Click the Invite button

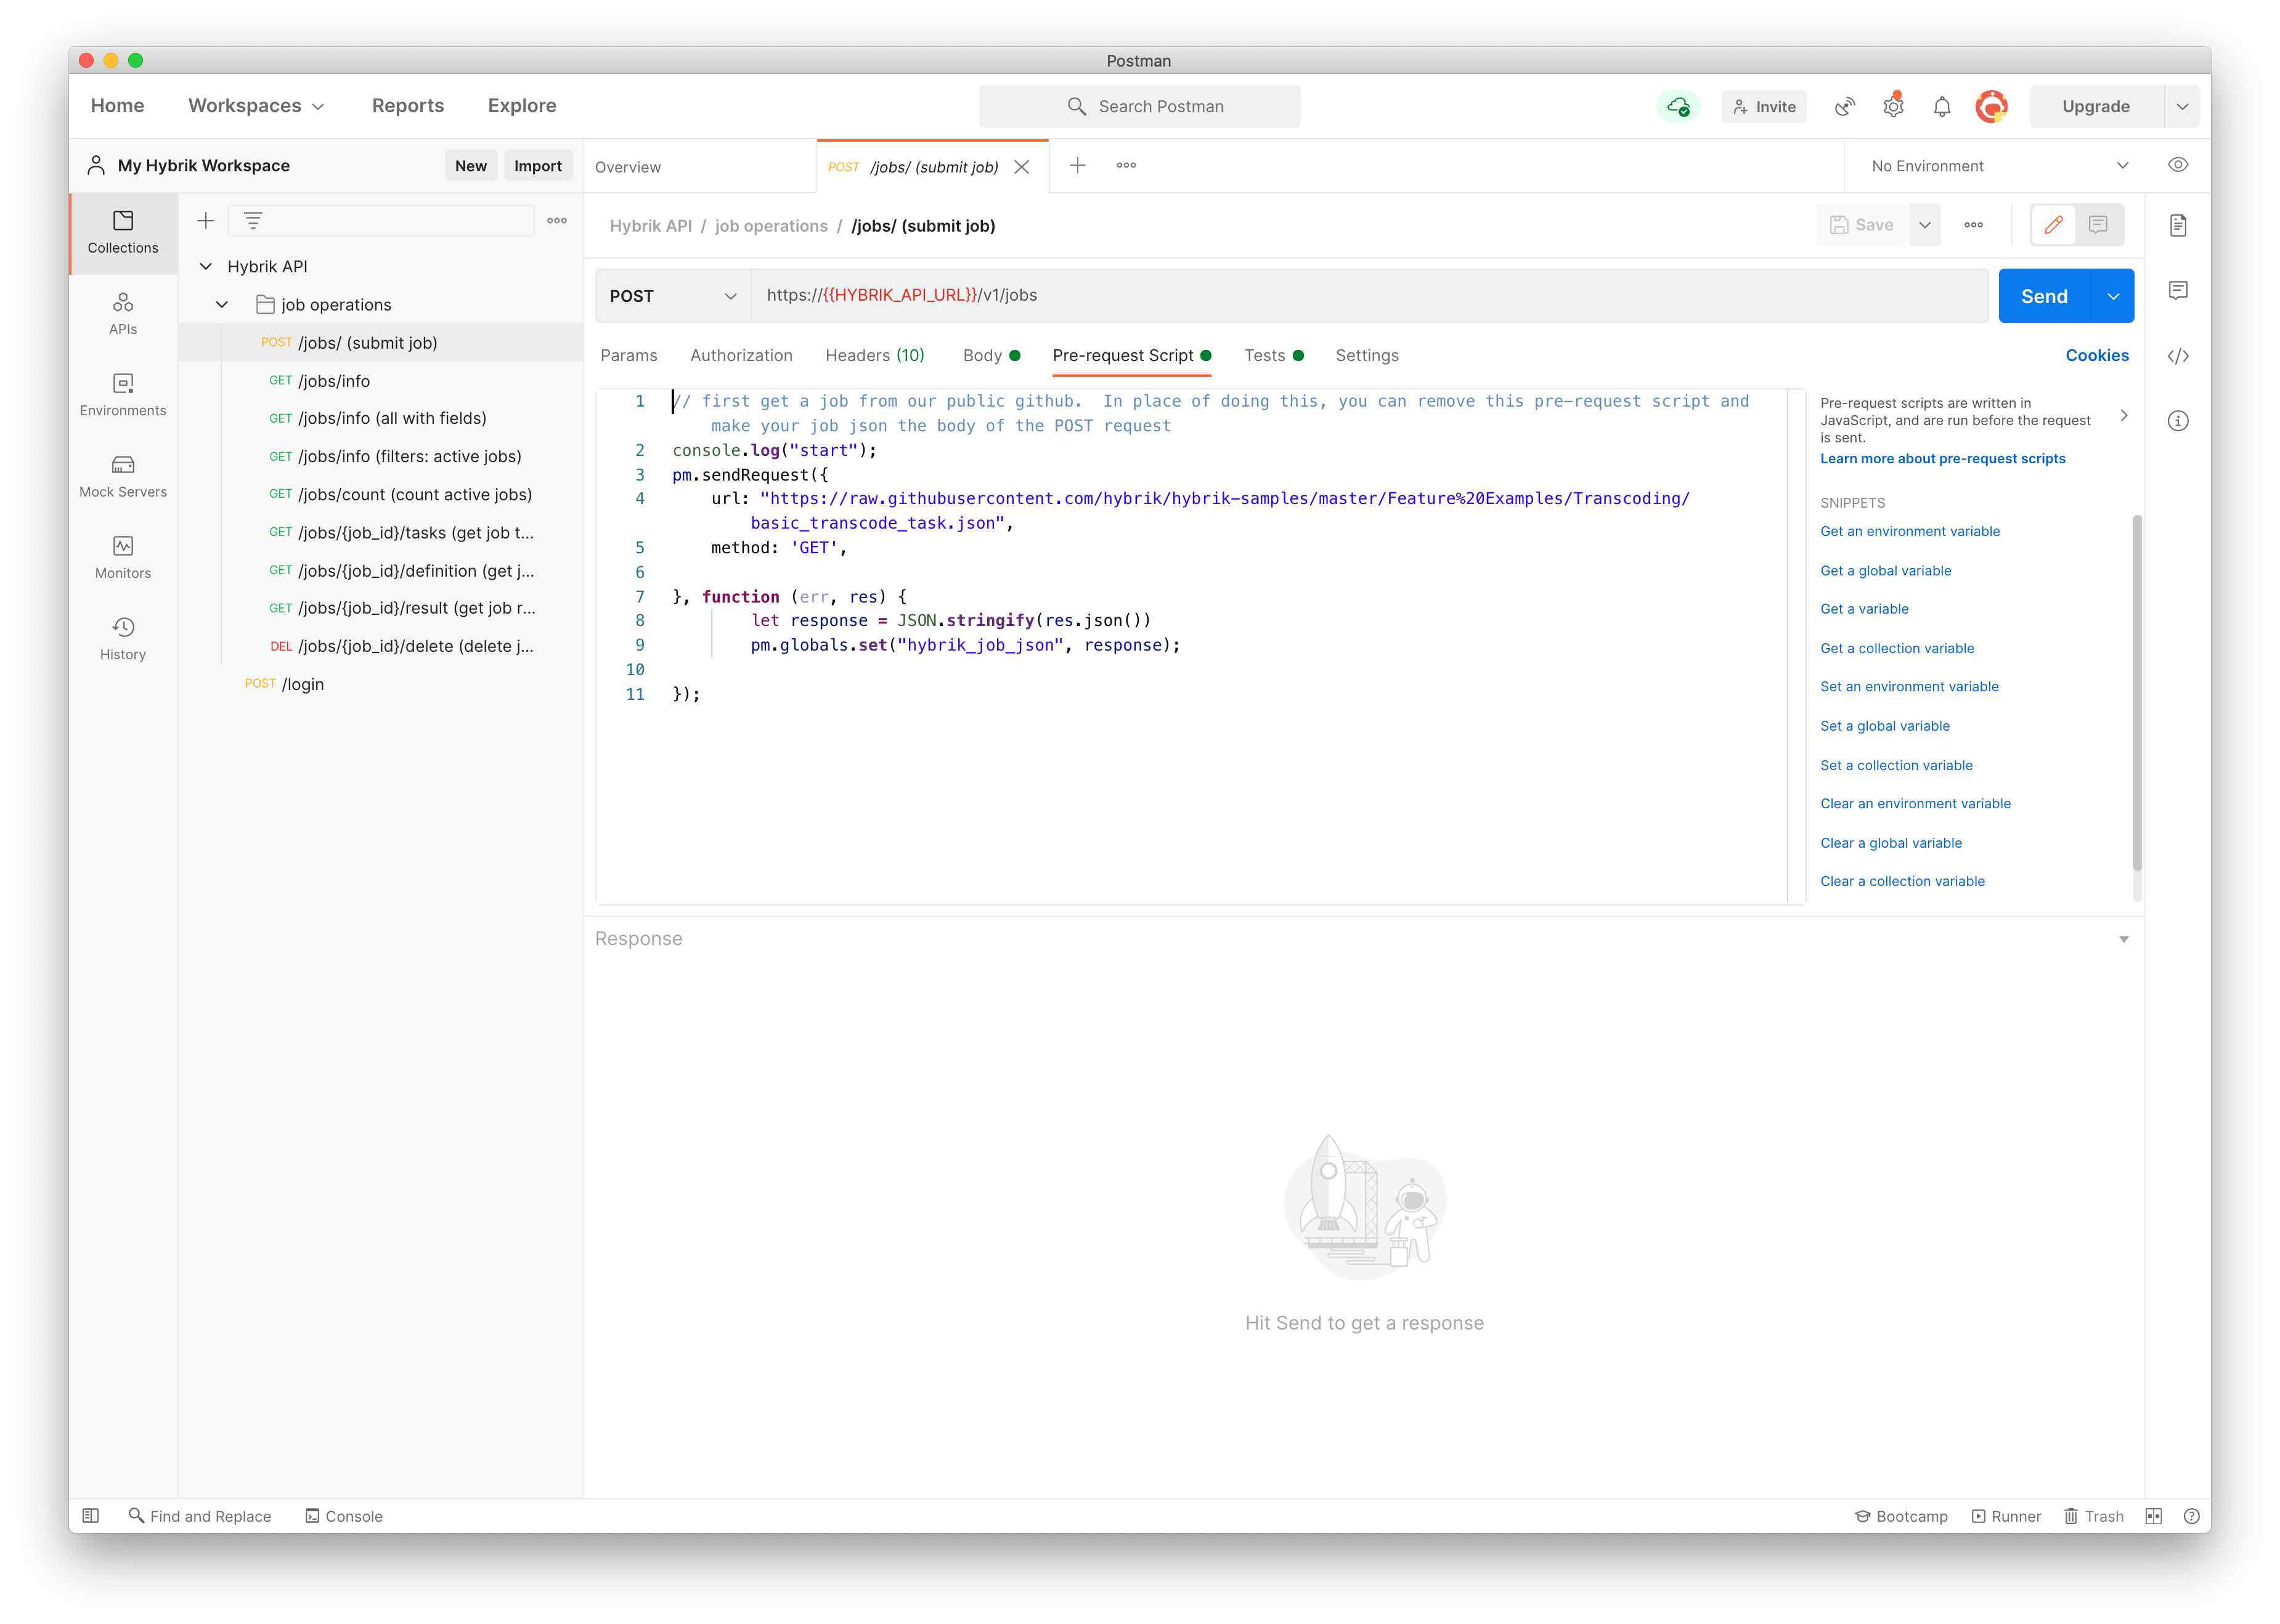pos(1764,106)
